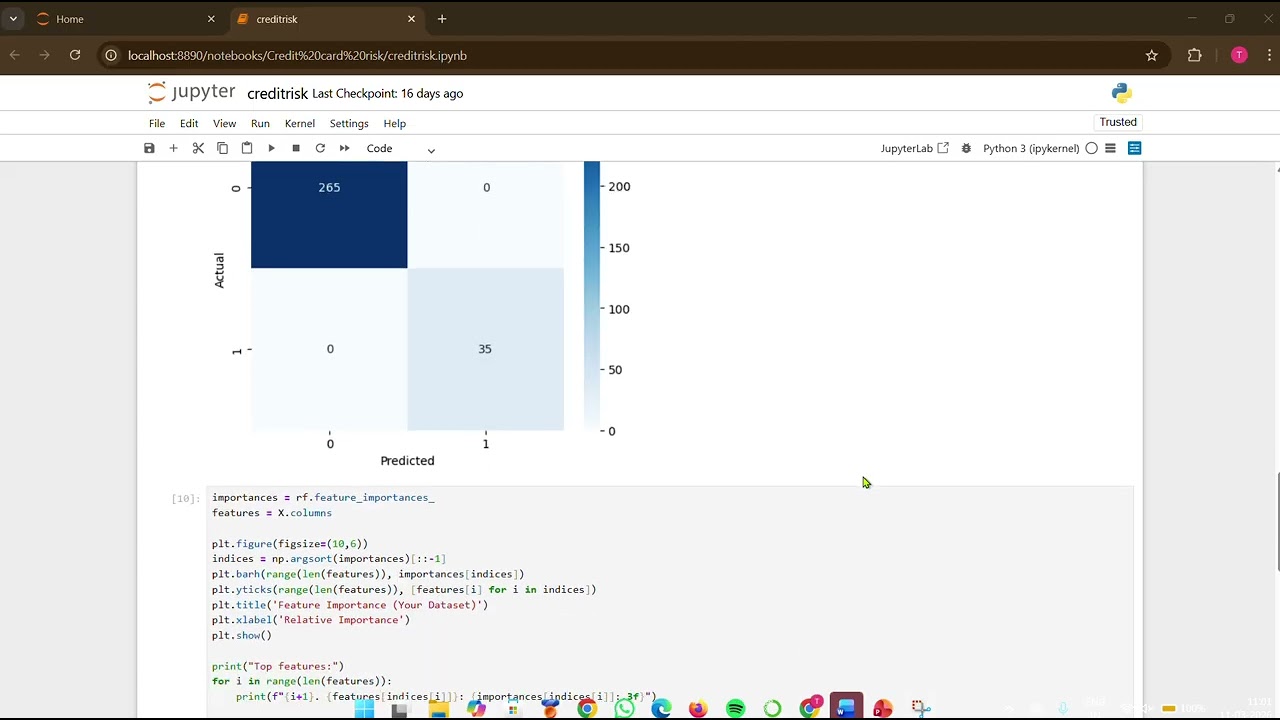1280x720 pixels.
Task: Copy the selected cell using the copy icon
Action: [x=222, y=148]
